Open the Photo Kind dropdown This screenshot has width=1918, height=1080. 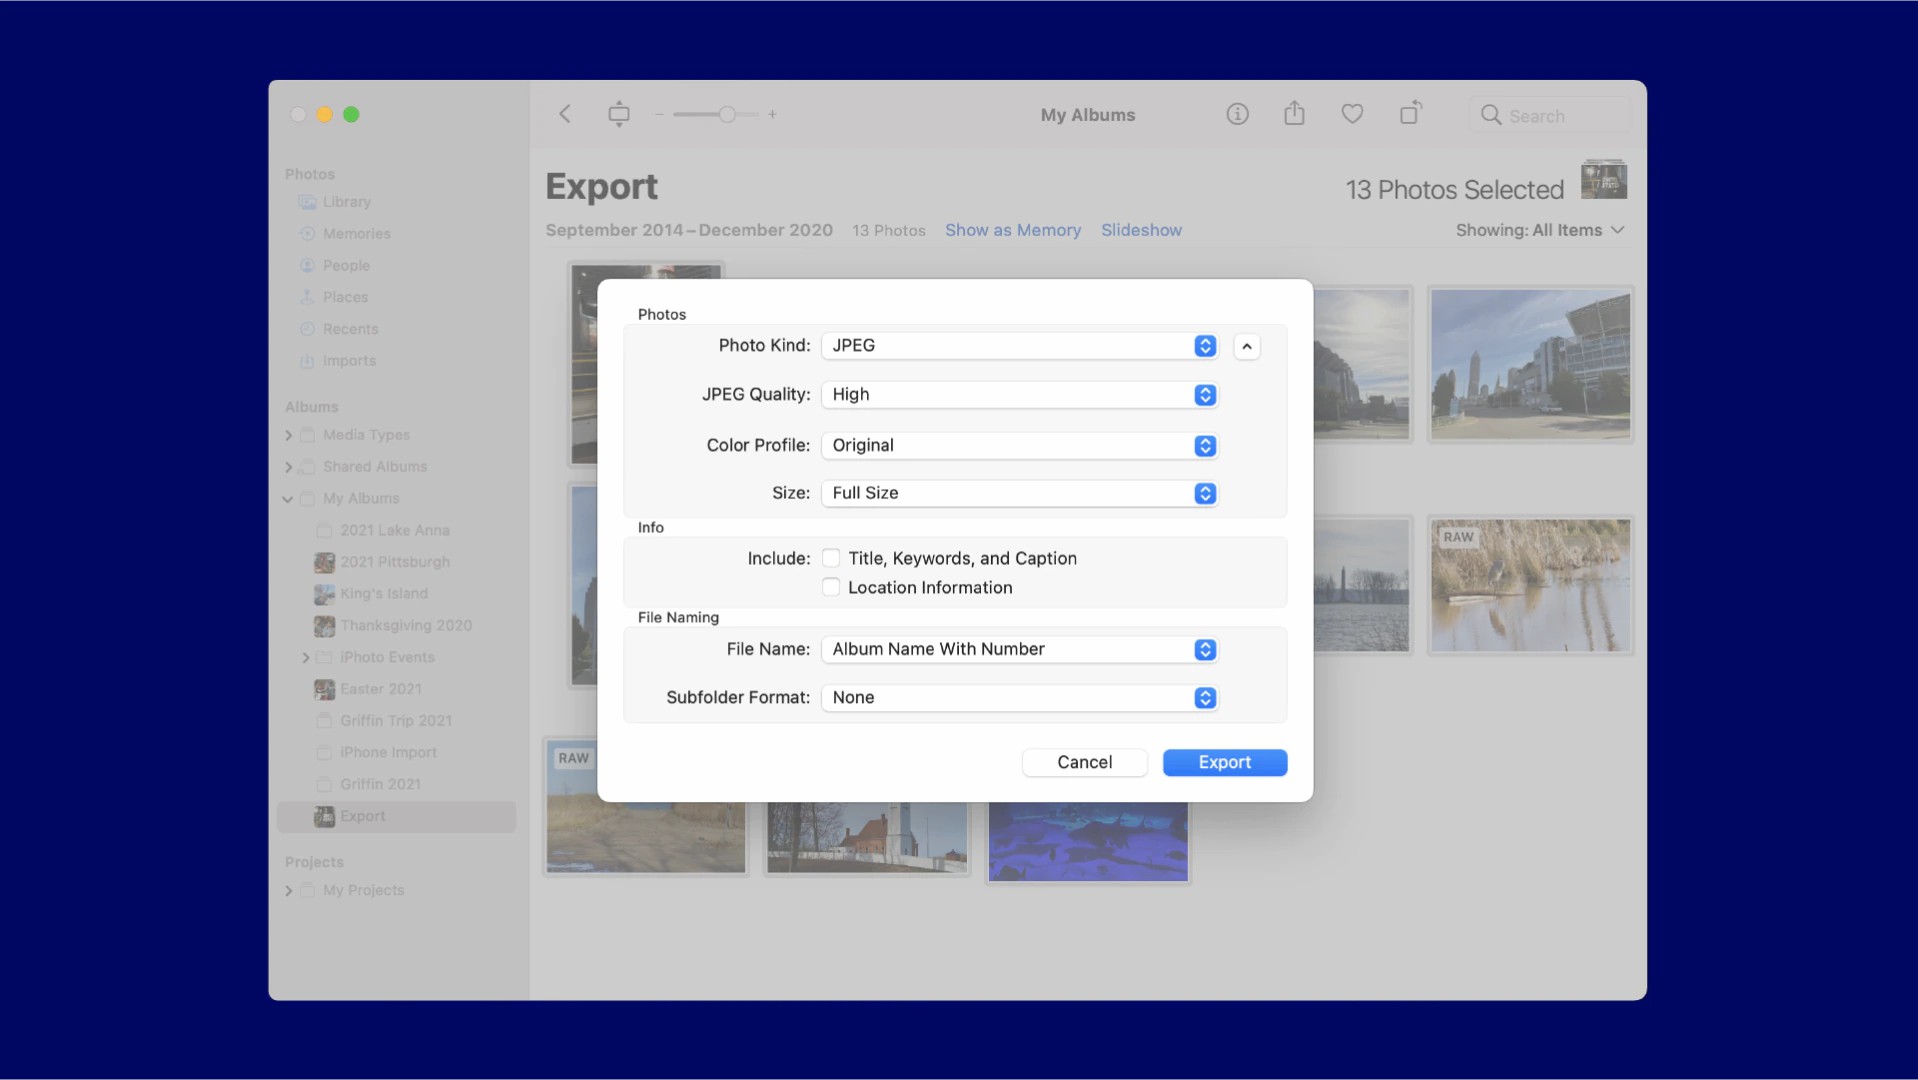click(1019, 345)
